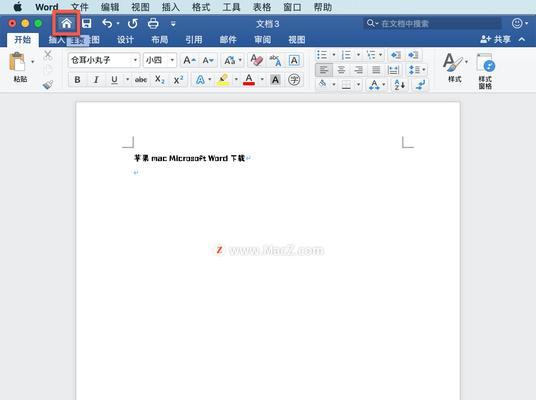The image size is (536, 400).
Task: Sort text with A-Z icon
Action: [x=400, y=84]
